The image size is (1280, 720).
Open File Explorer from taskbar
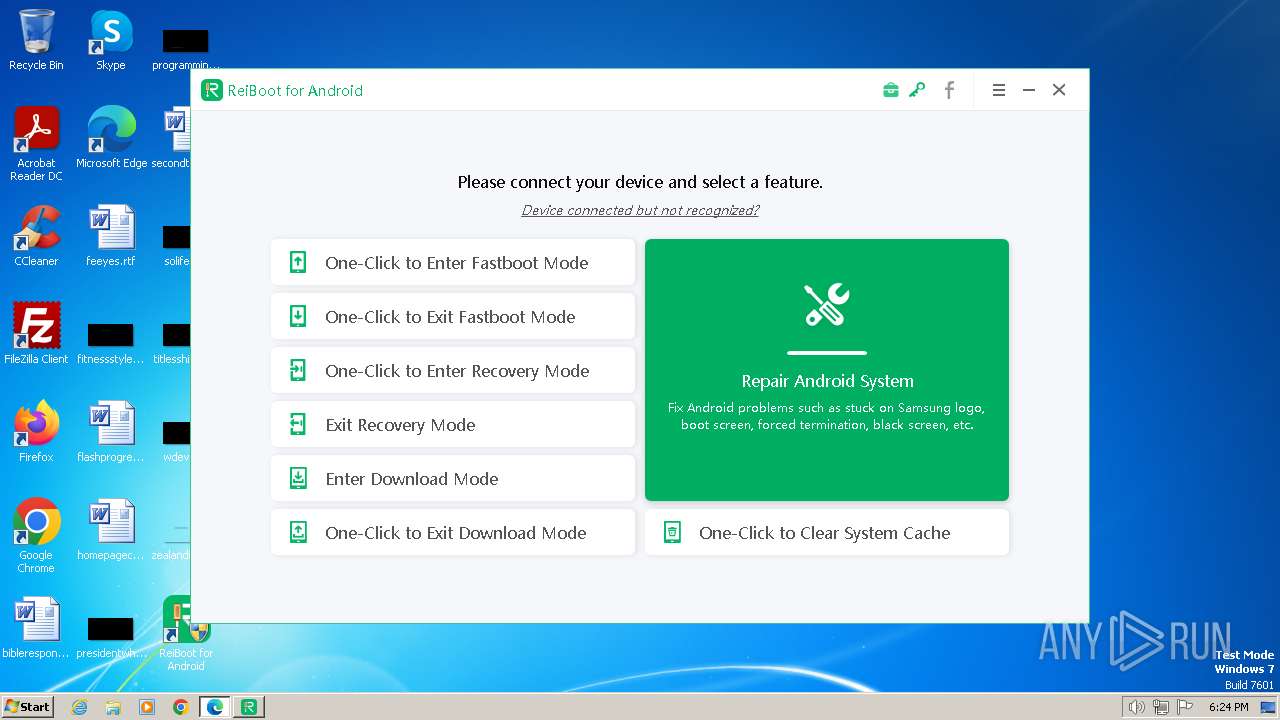(113, 707)
